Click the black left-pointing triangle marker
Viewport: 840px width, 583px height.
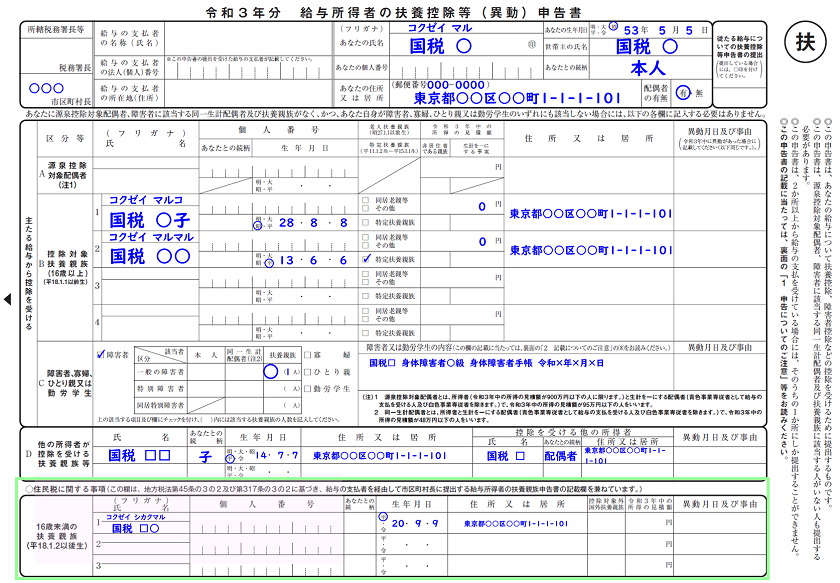click(x=8, y=298)
